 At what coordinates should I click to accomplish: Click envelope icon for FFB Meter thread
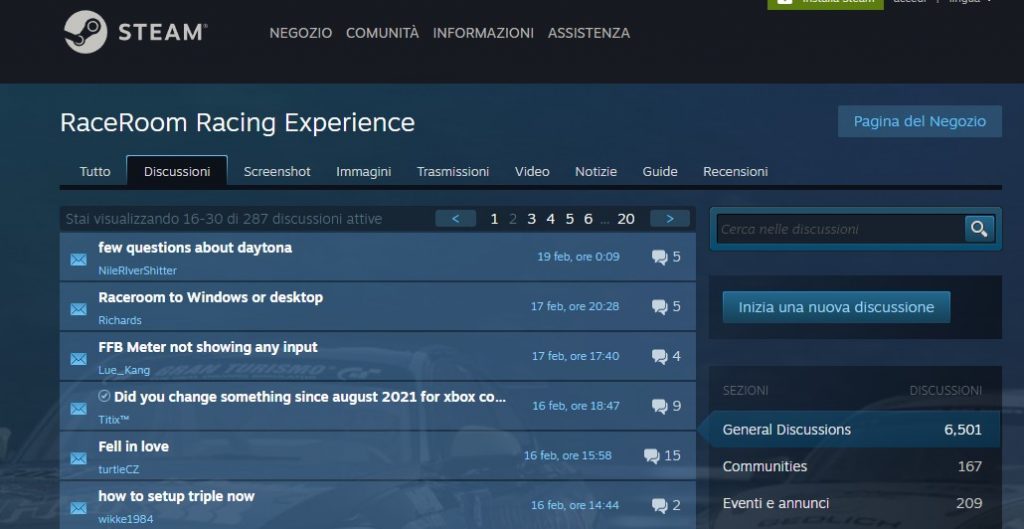(x=78, y=359)
